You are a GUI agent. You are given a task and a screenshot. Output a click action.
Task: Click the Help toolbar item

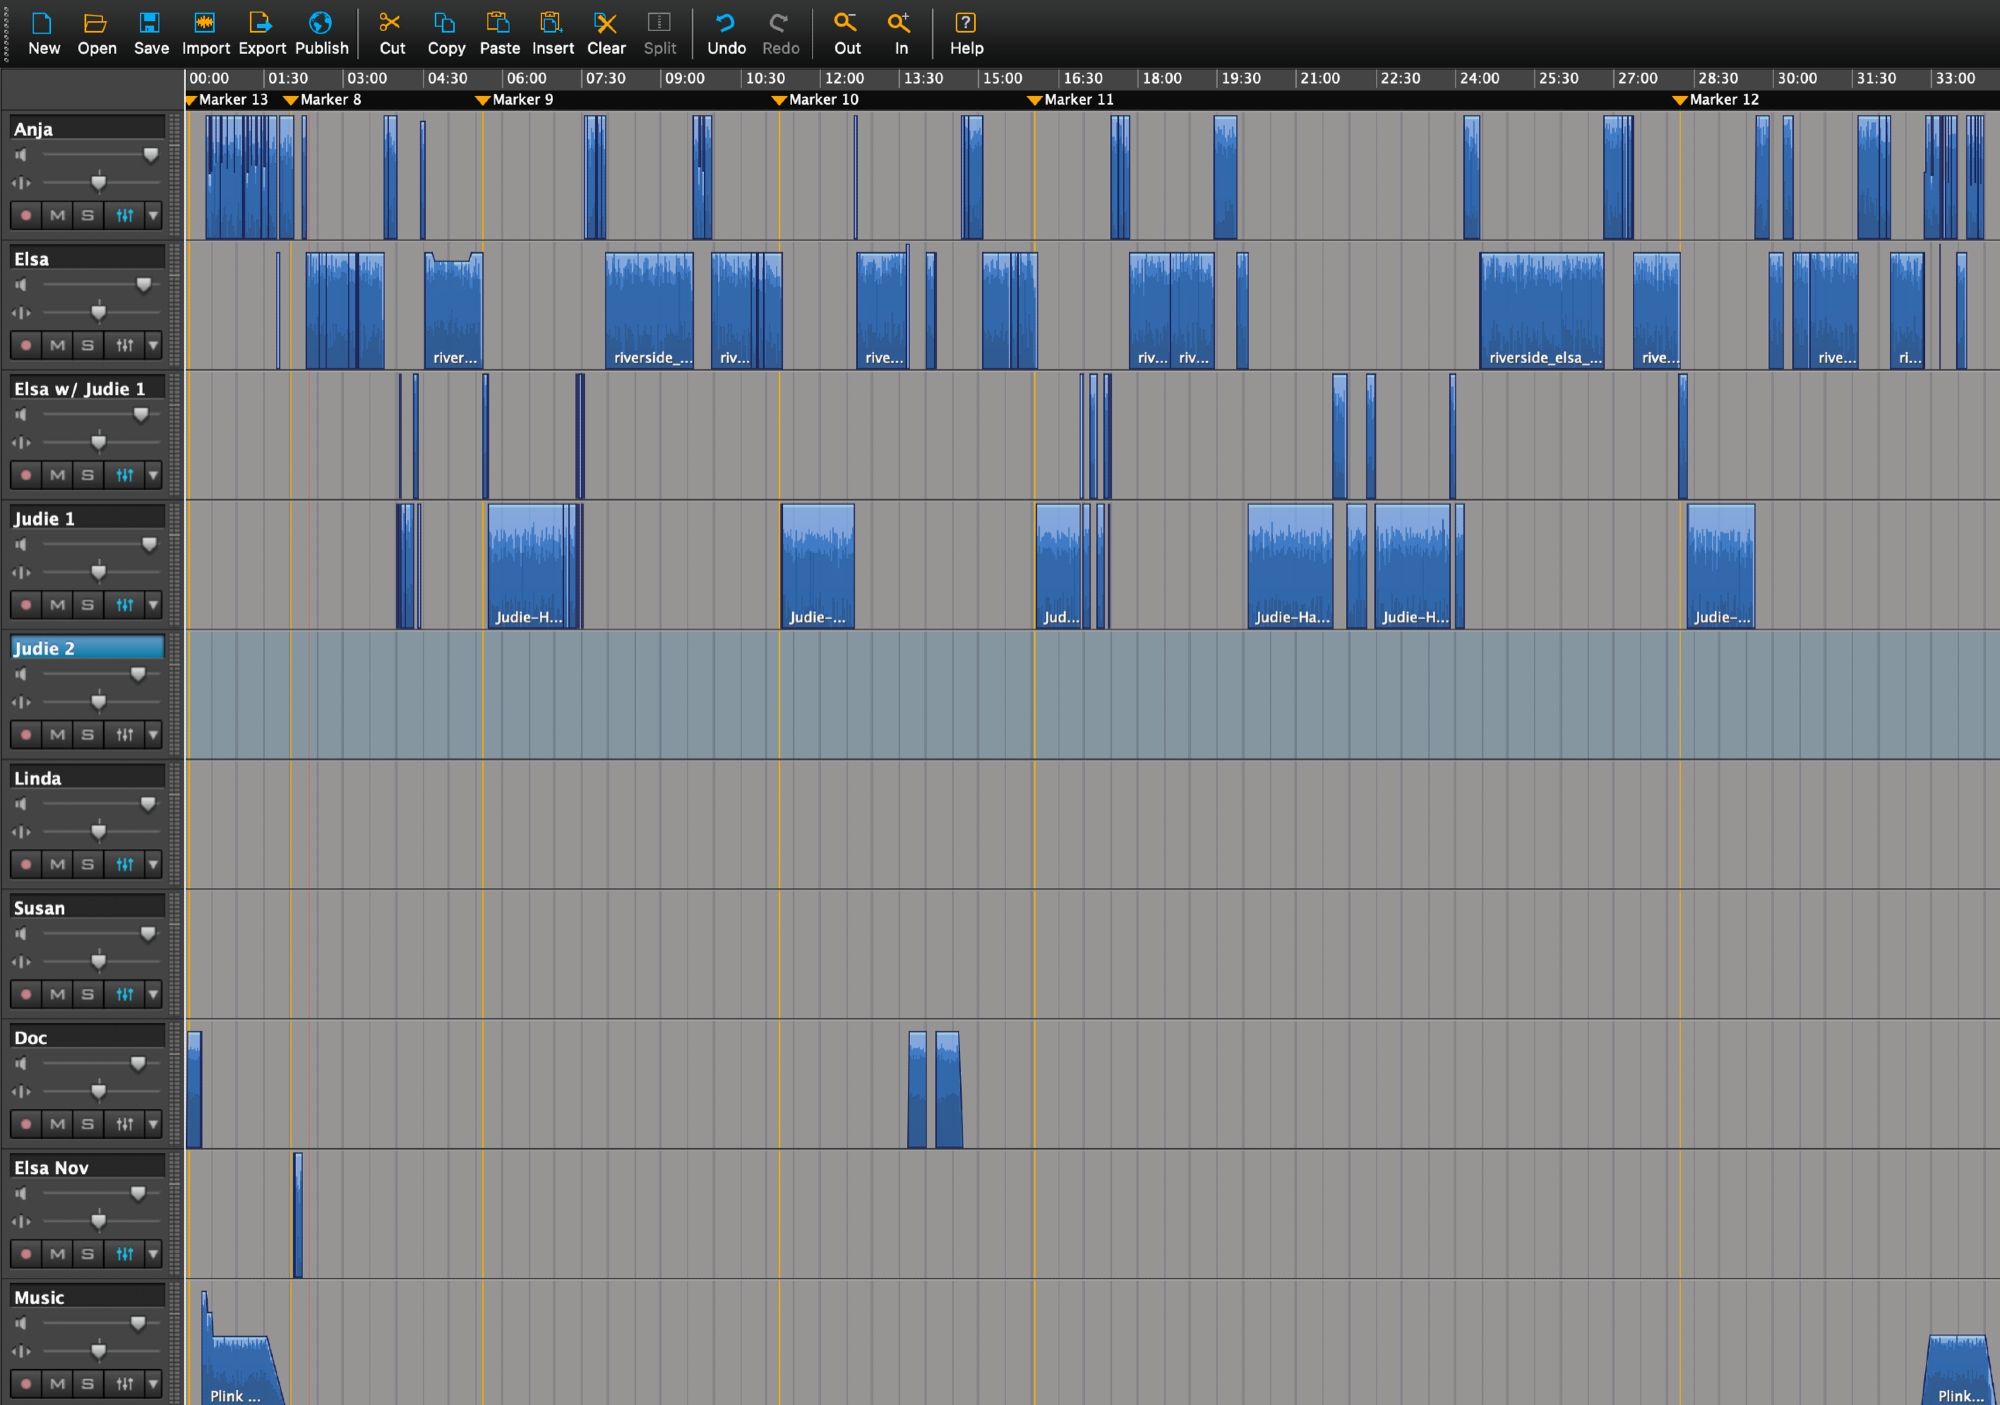[965, 33]
